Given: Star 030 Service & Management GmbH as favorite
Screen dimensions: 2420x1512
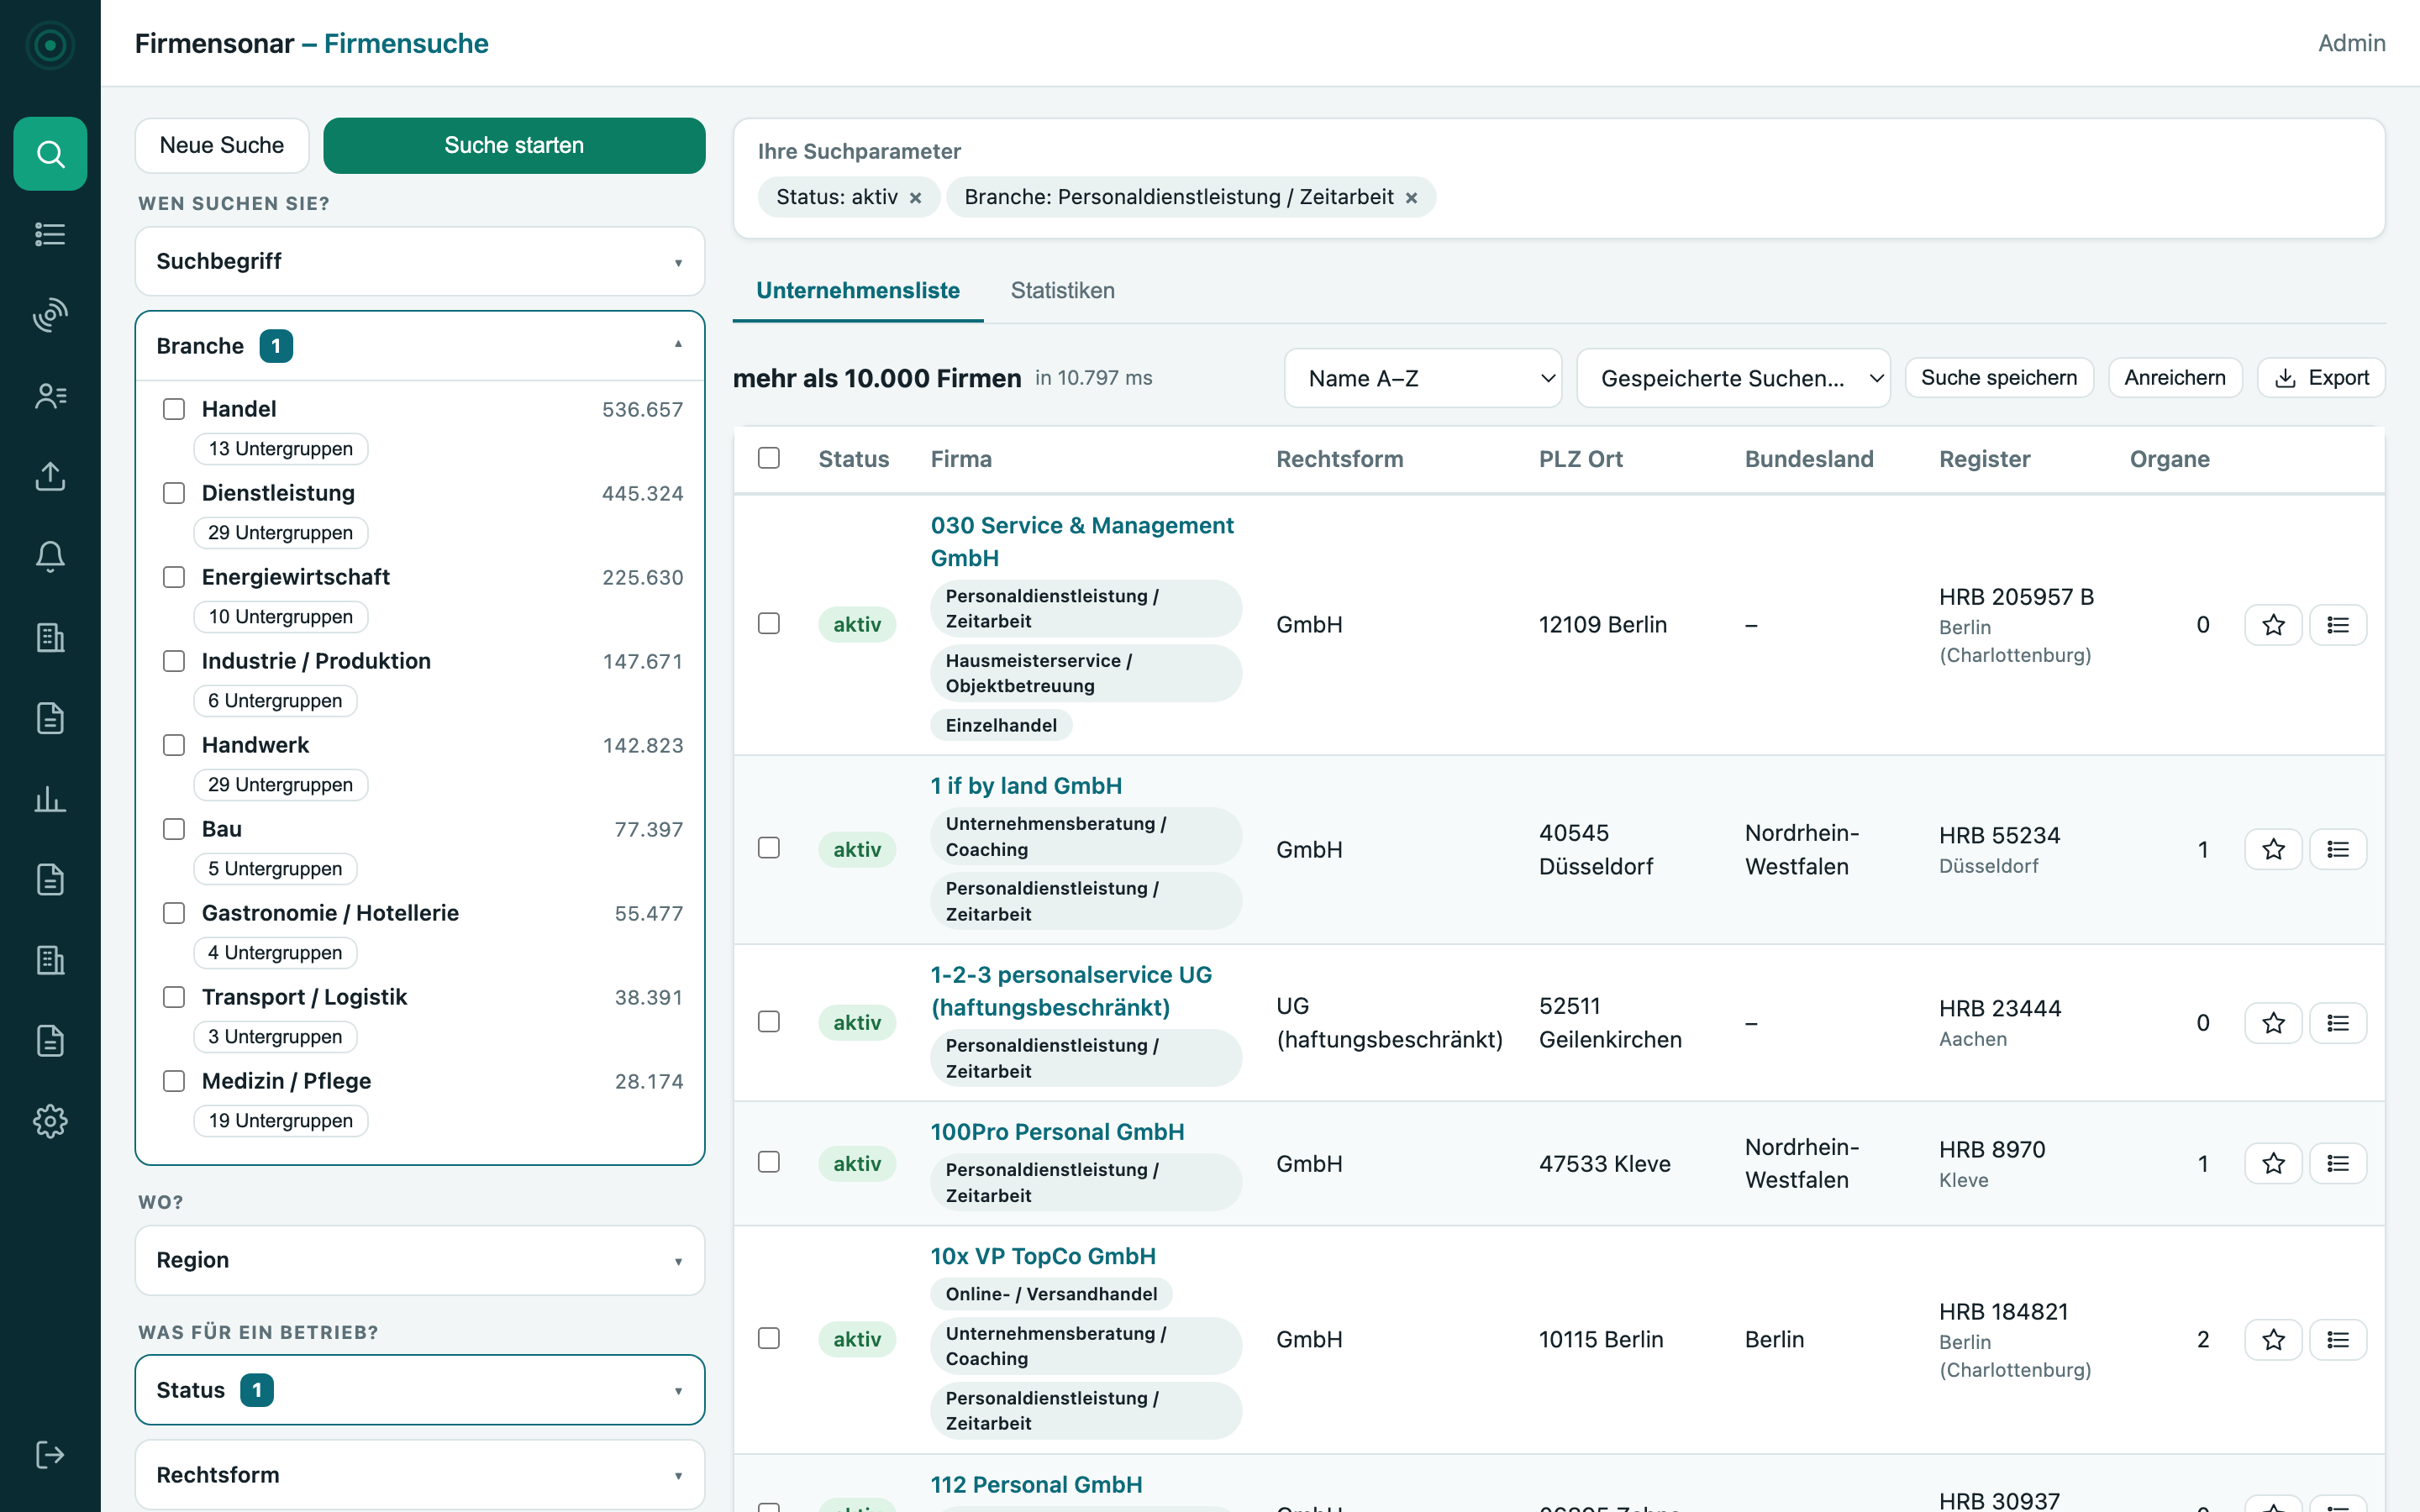Looking at the screenshot, I should coord(2273,625).
